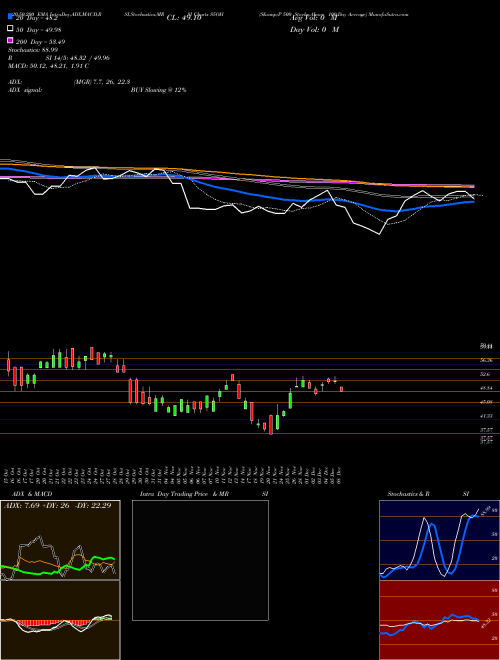The width and height of the screenshot is (500, 660).
Task: Open the blue Stochastics chart panel
Action: click(439, 540)
